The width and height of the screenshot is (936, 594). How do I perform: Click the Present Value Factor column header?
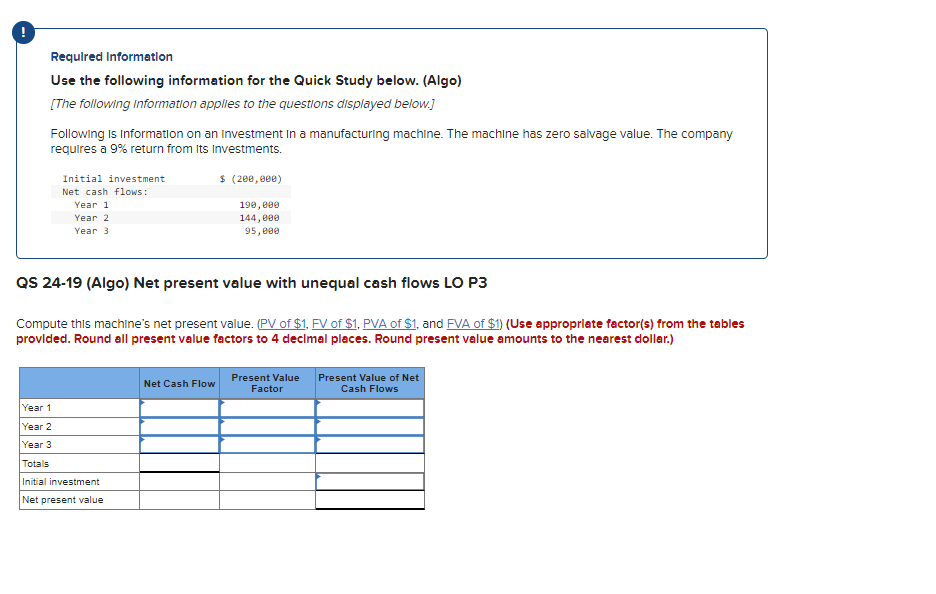[267, 383]
